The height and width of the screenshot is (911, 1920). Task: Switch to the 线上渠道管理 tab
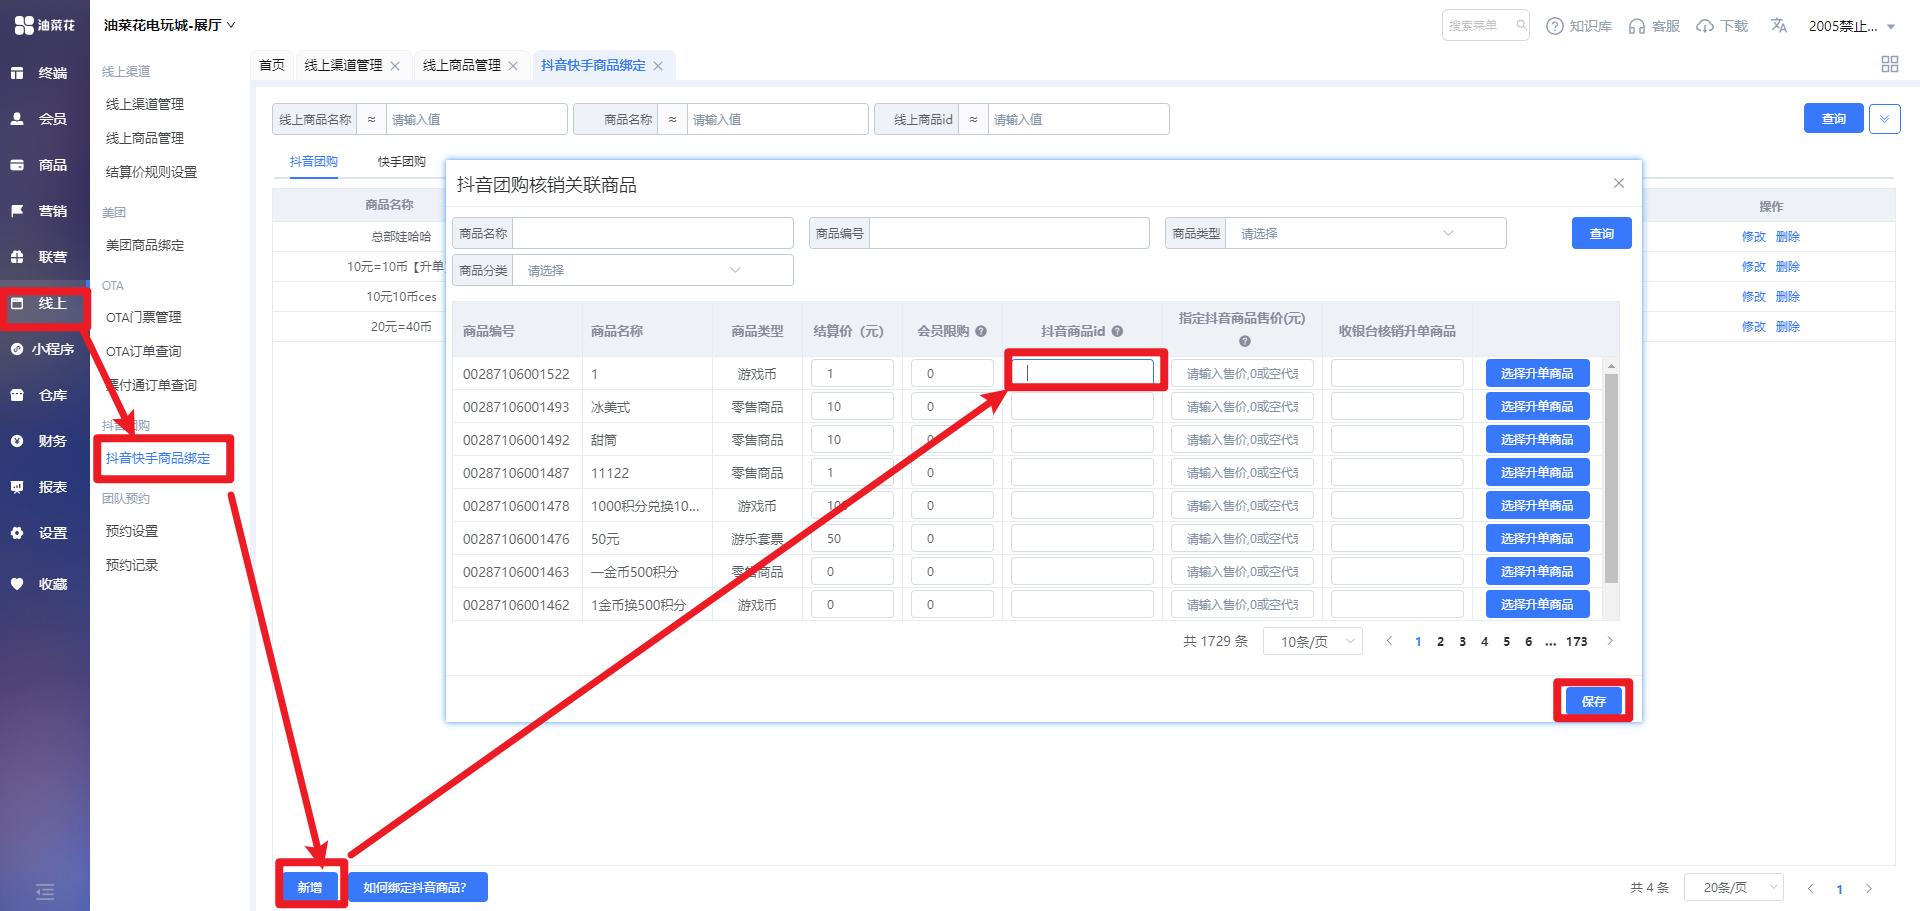pyautogui.click(x=343, y=65)
